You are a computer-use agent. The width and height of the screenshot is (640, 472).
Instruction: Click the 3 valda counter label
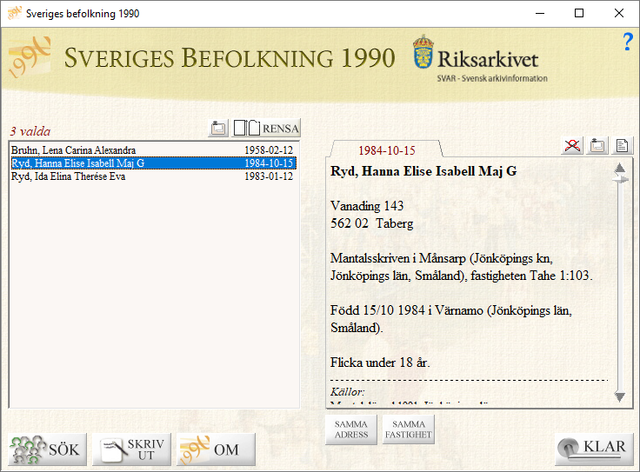click(x=30, y=131)
